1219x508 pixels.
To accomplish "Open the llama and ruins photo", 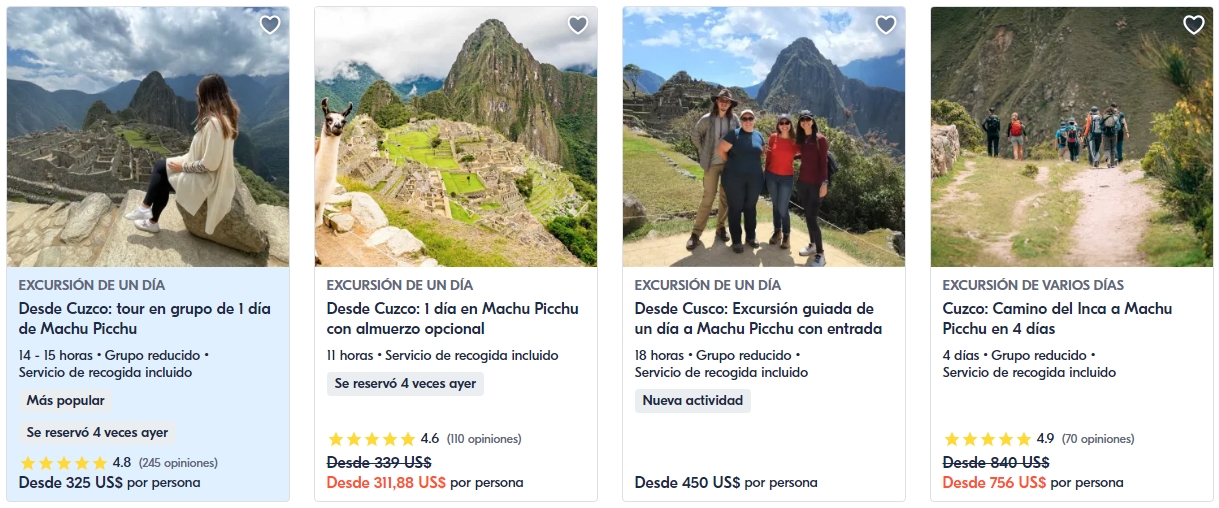I will (456, 137).
